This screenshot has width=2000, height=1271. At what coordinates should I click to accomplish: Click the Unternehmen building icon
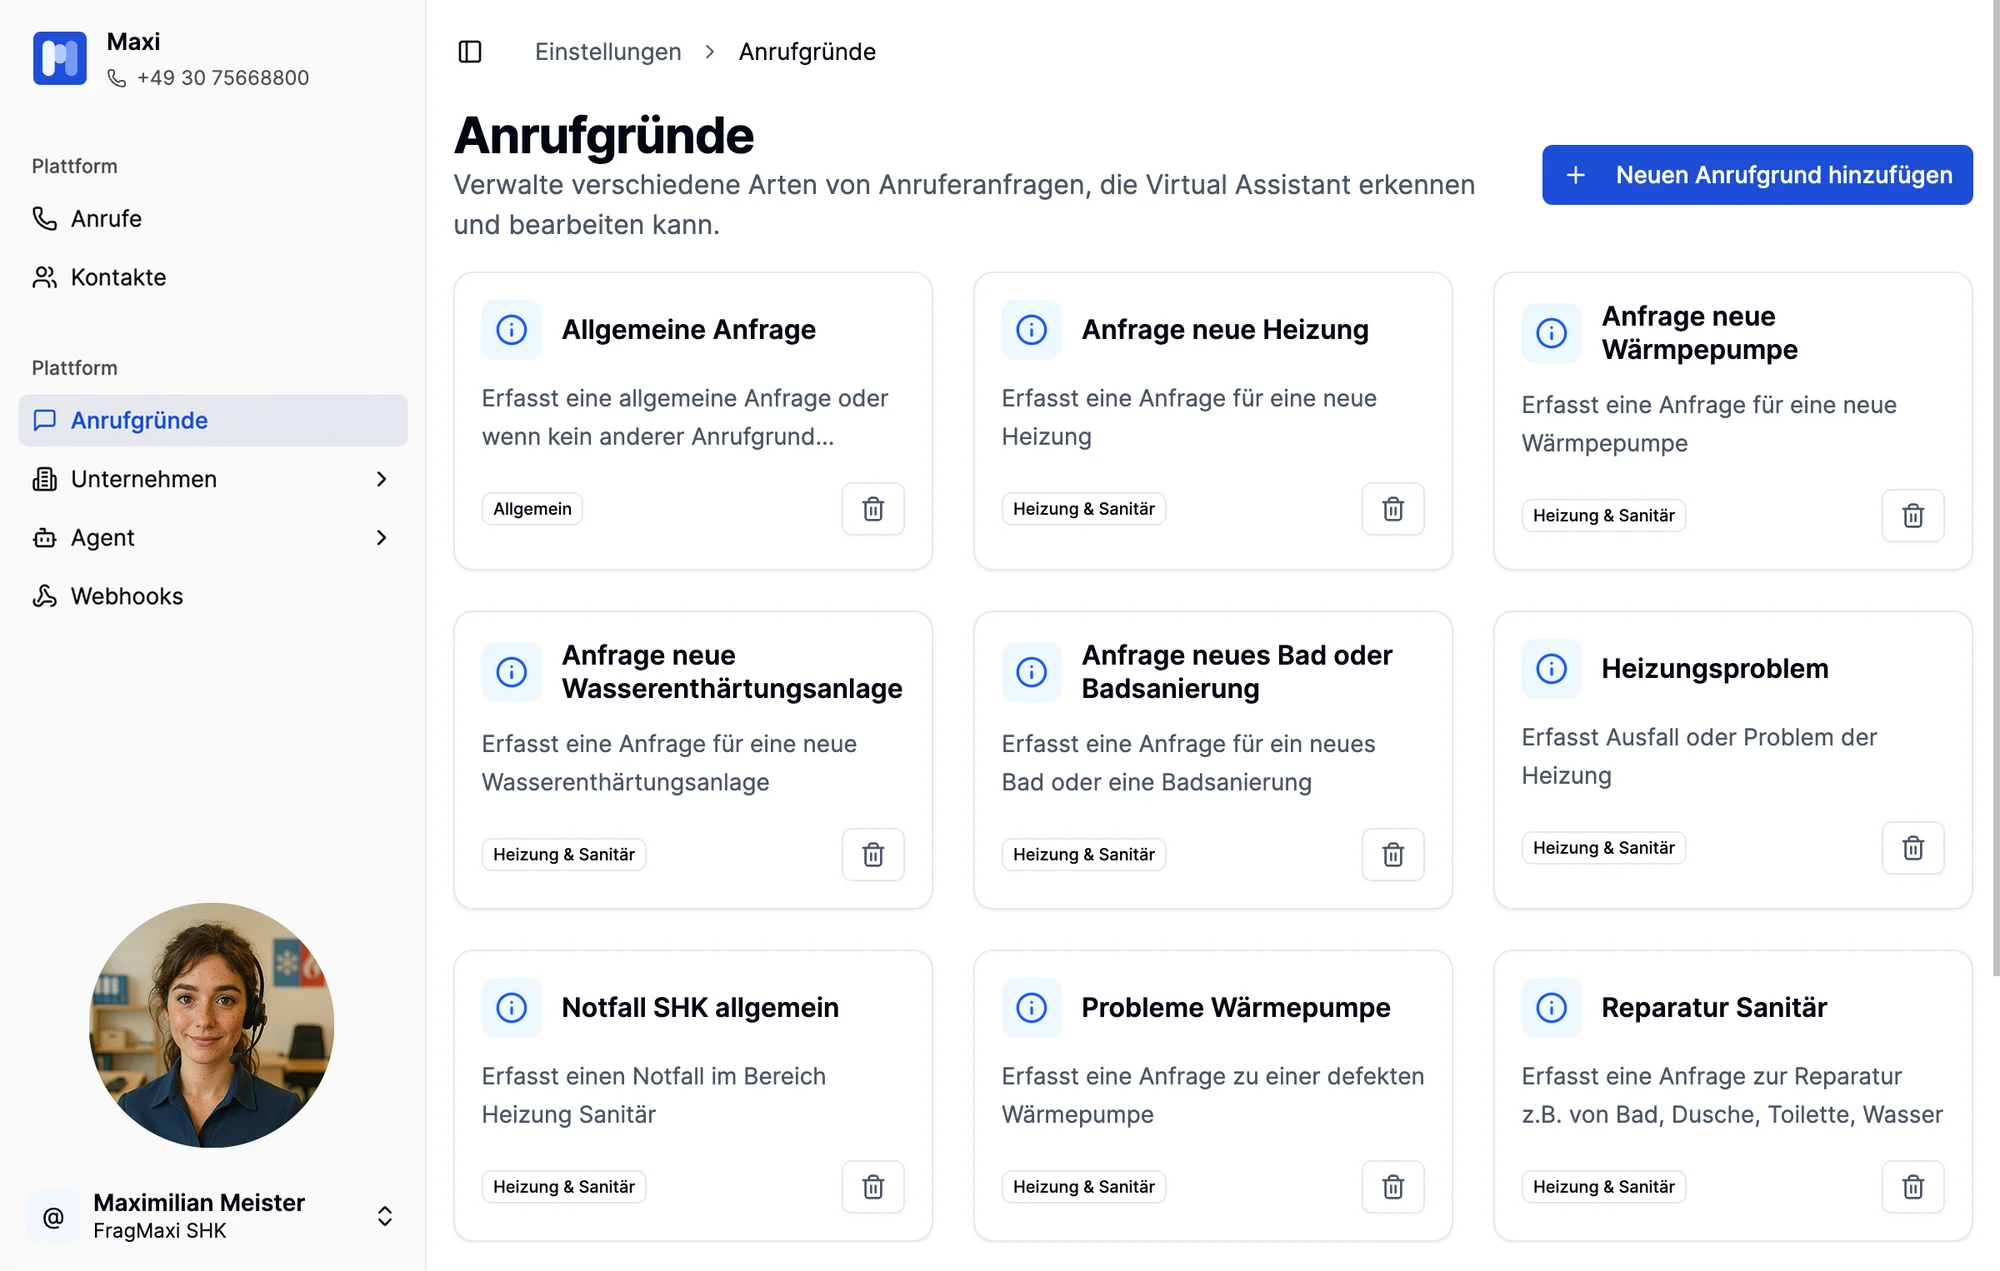44,479
